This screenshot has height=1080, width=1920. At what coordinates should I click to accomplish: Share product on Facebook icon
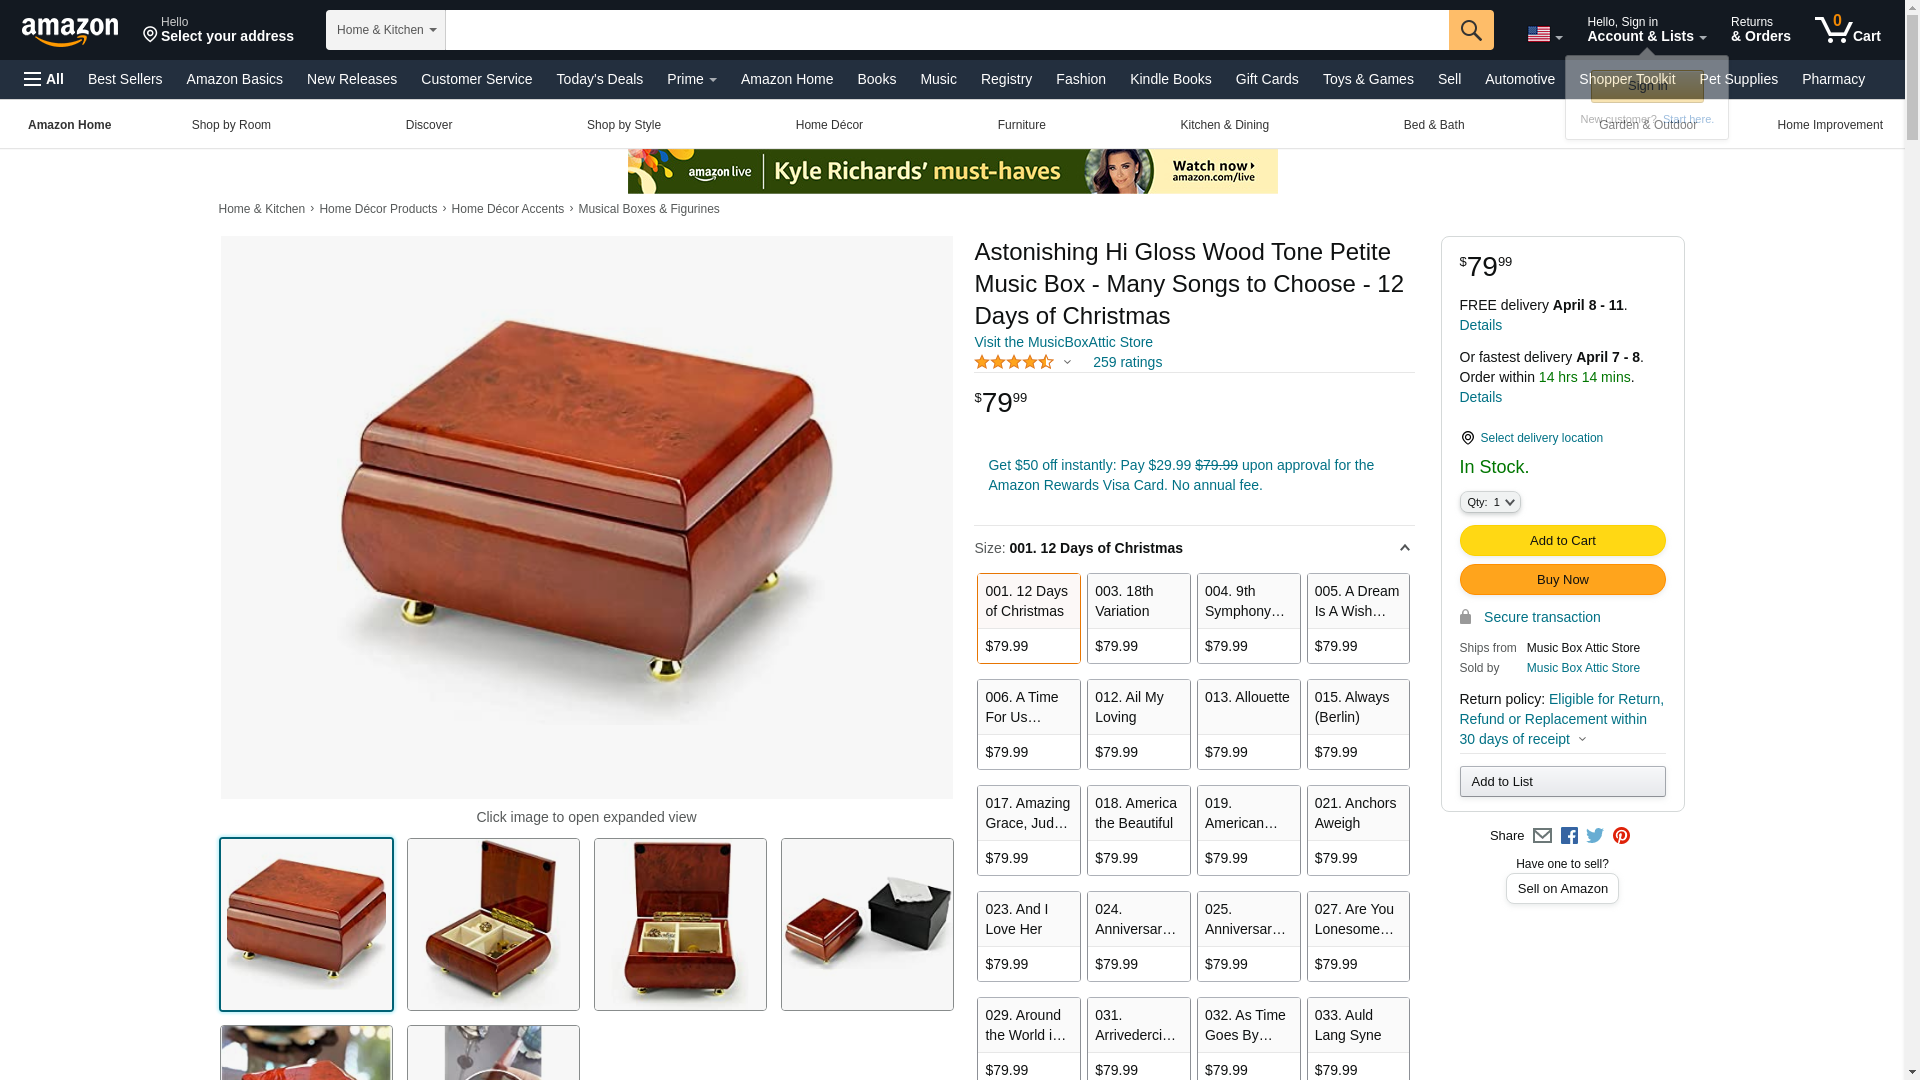[1569, 836]
